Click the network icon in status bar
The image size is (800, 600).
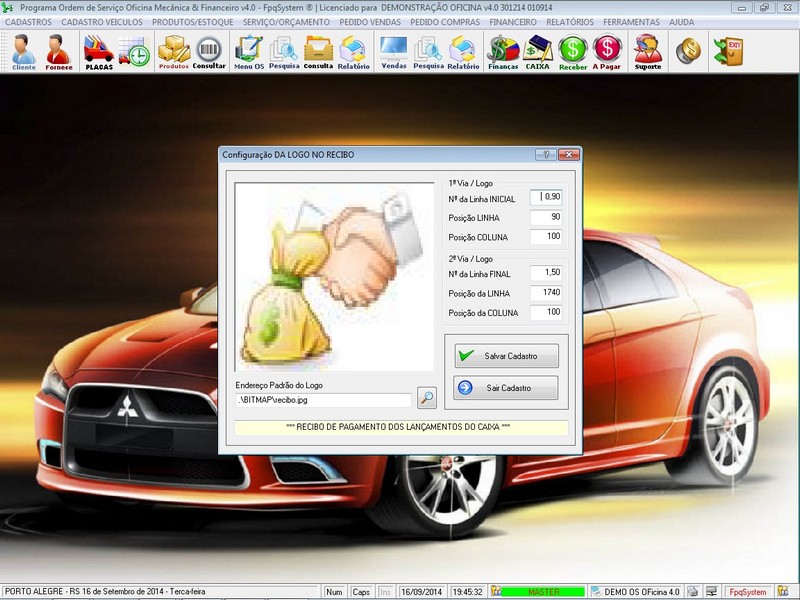coord(711,592)
